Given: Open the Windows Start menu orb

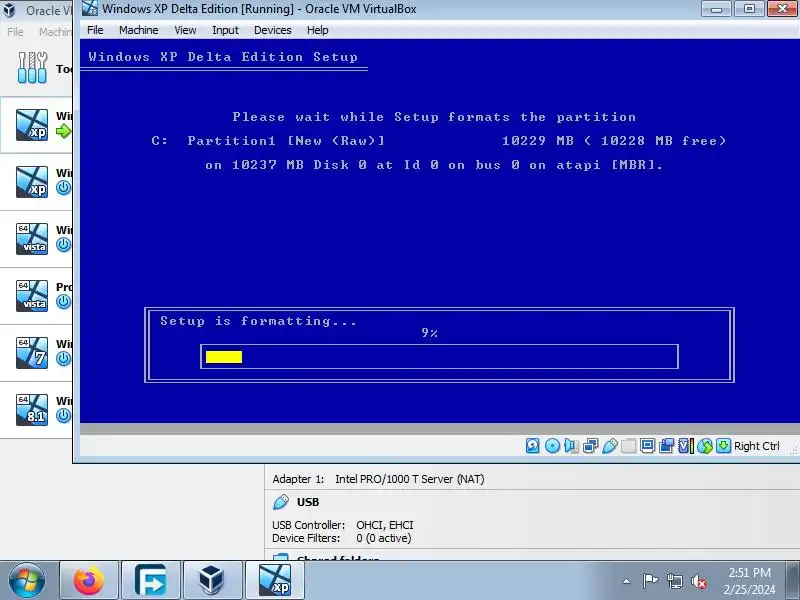Looking at the screenshot, I should [27, 580].
